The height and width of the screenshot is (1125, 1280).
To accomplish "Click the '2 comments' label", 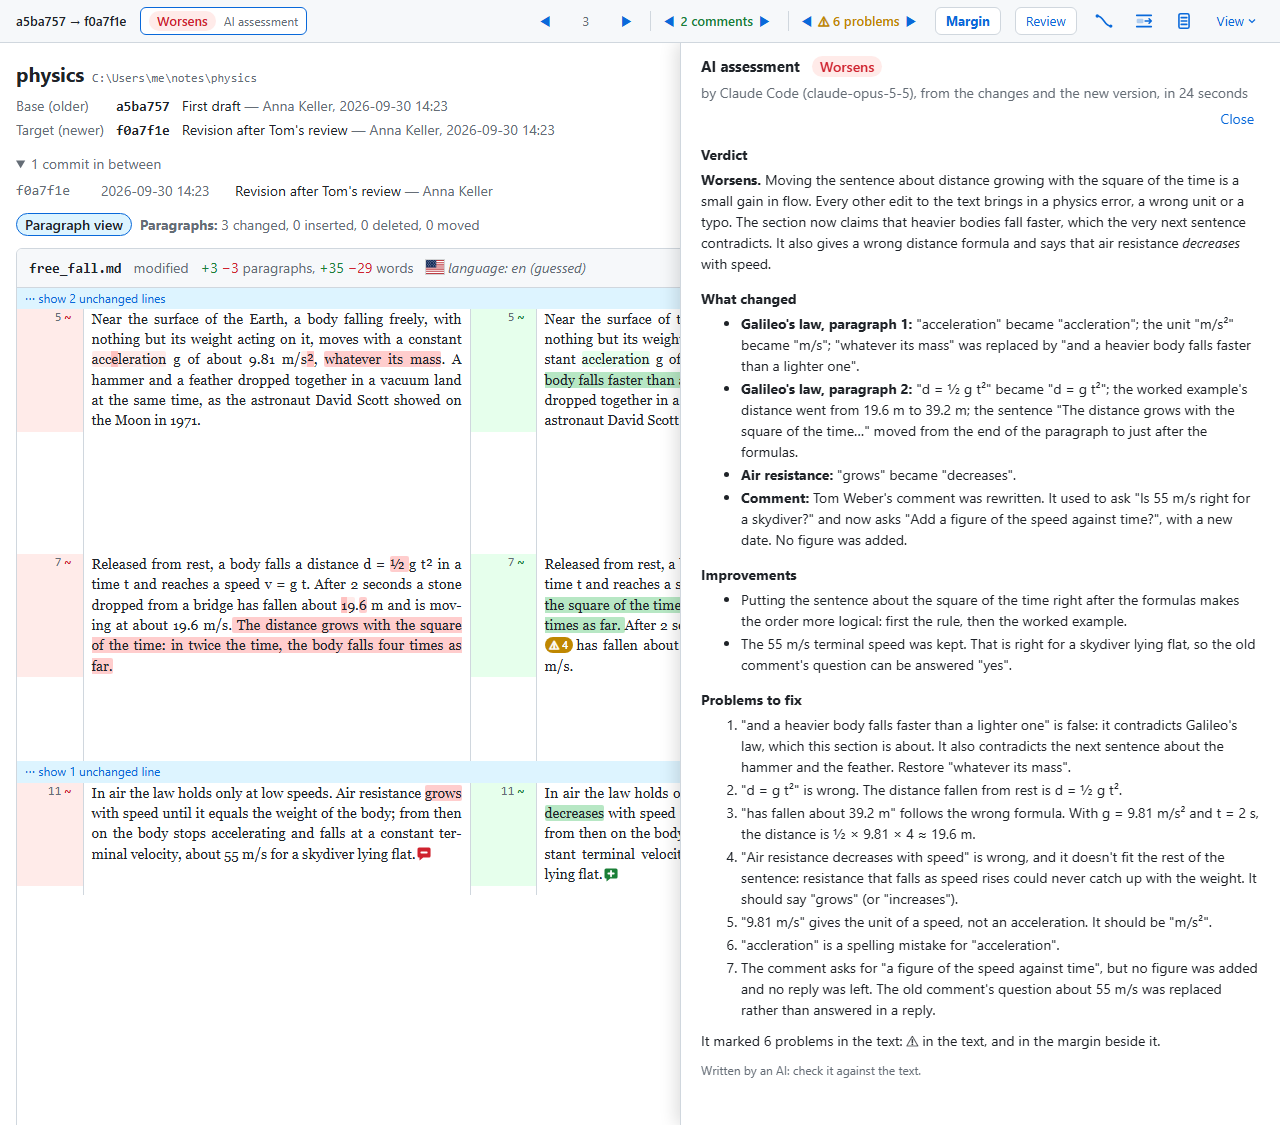I will tap(717, 21).
